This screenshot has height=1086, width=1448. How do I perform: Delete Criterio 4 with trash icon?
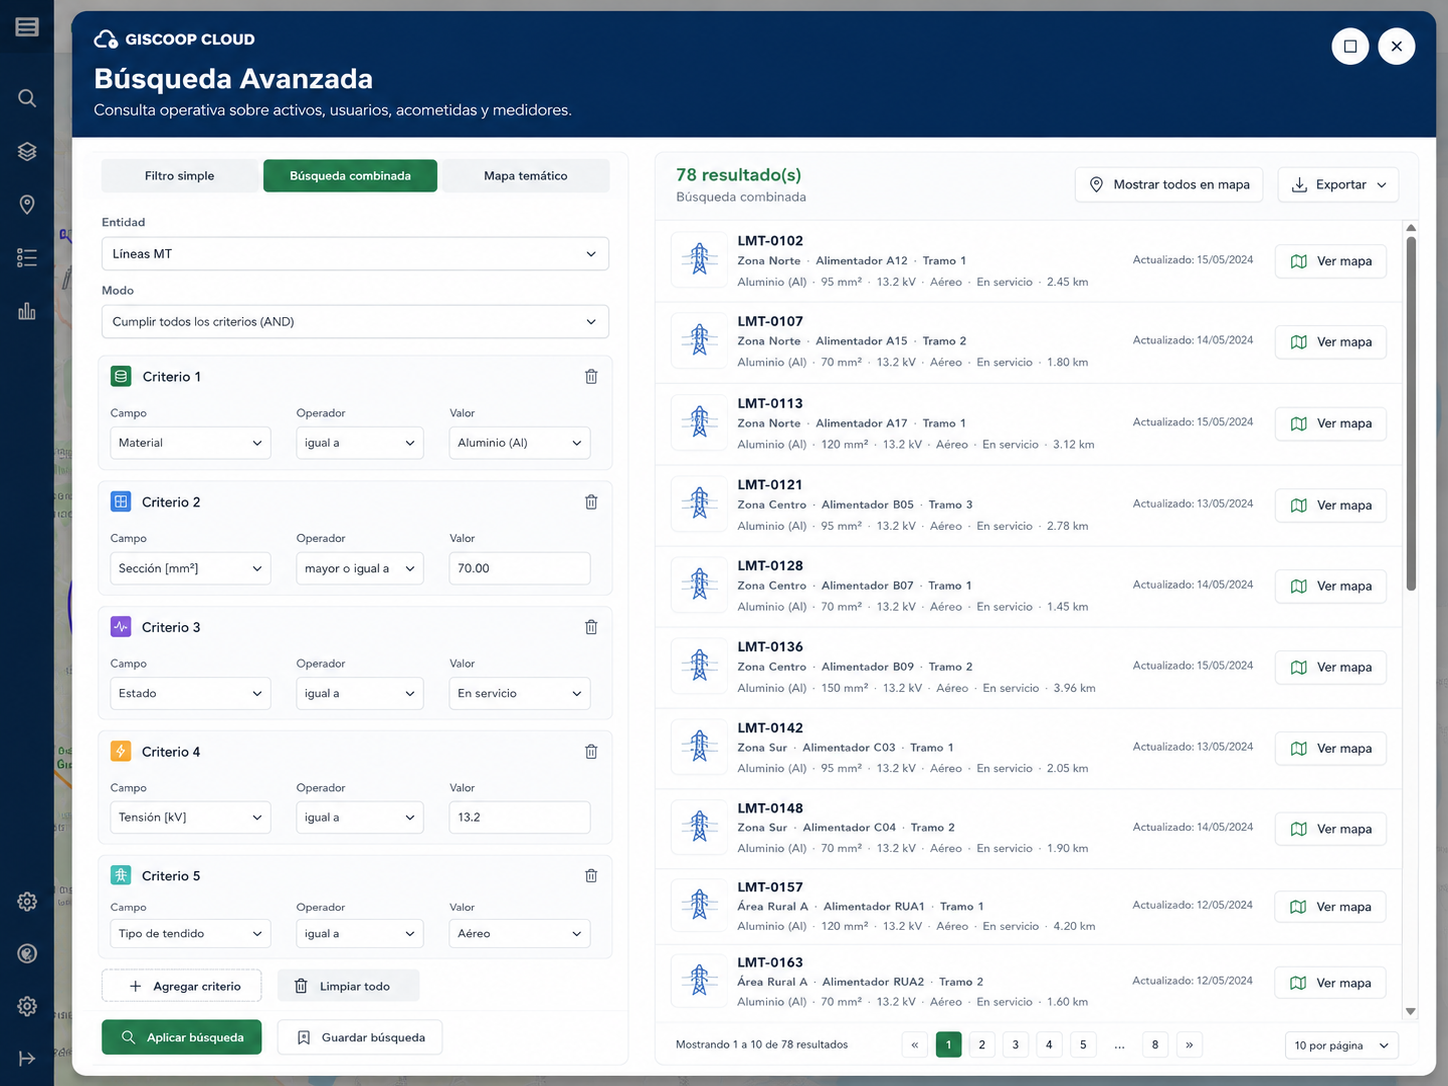pos(591,752)
